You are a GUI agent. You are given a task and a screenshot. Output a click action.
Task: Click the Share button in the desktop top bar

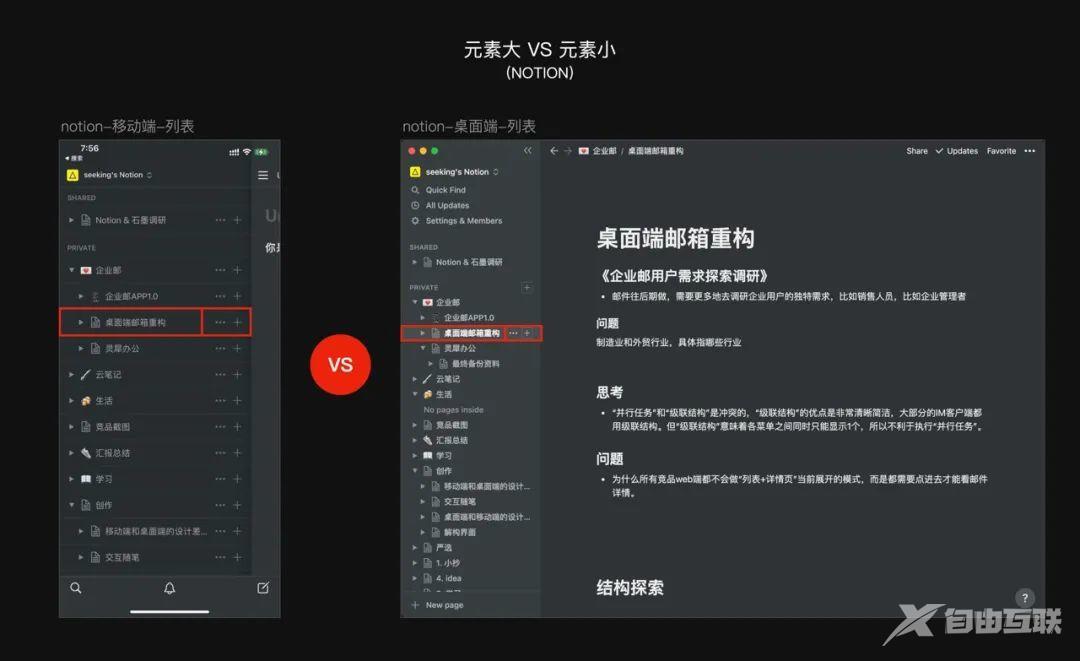917,151
